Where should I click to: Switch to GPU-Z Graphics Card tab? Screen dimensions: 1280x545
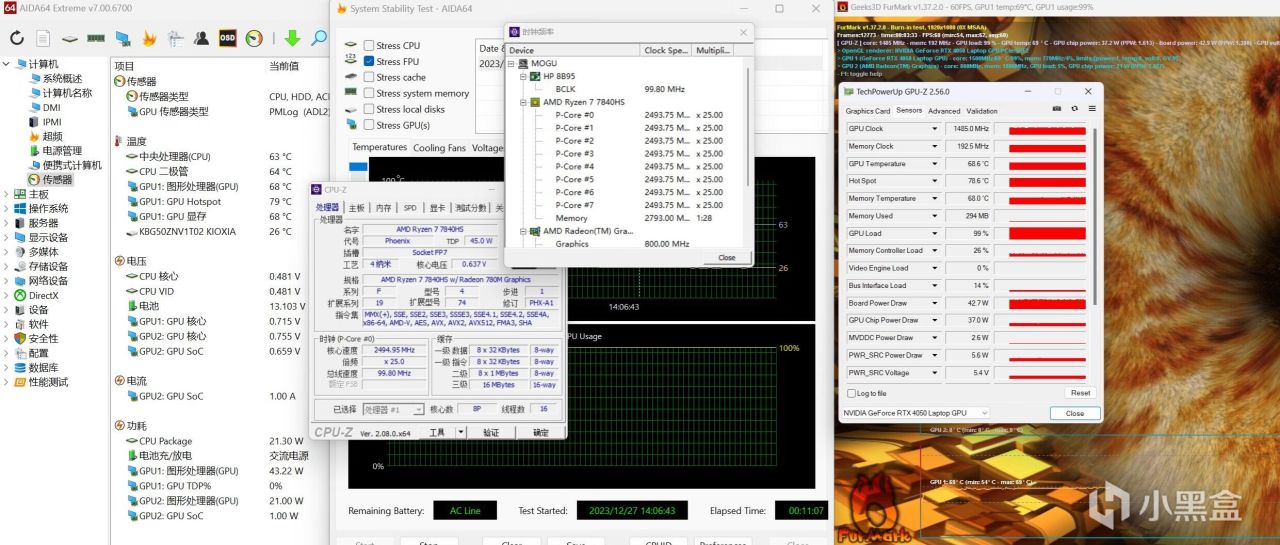(x=867, y=111)
